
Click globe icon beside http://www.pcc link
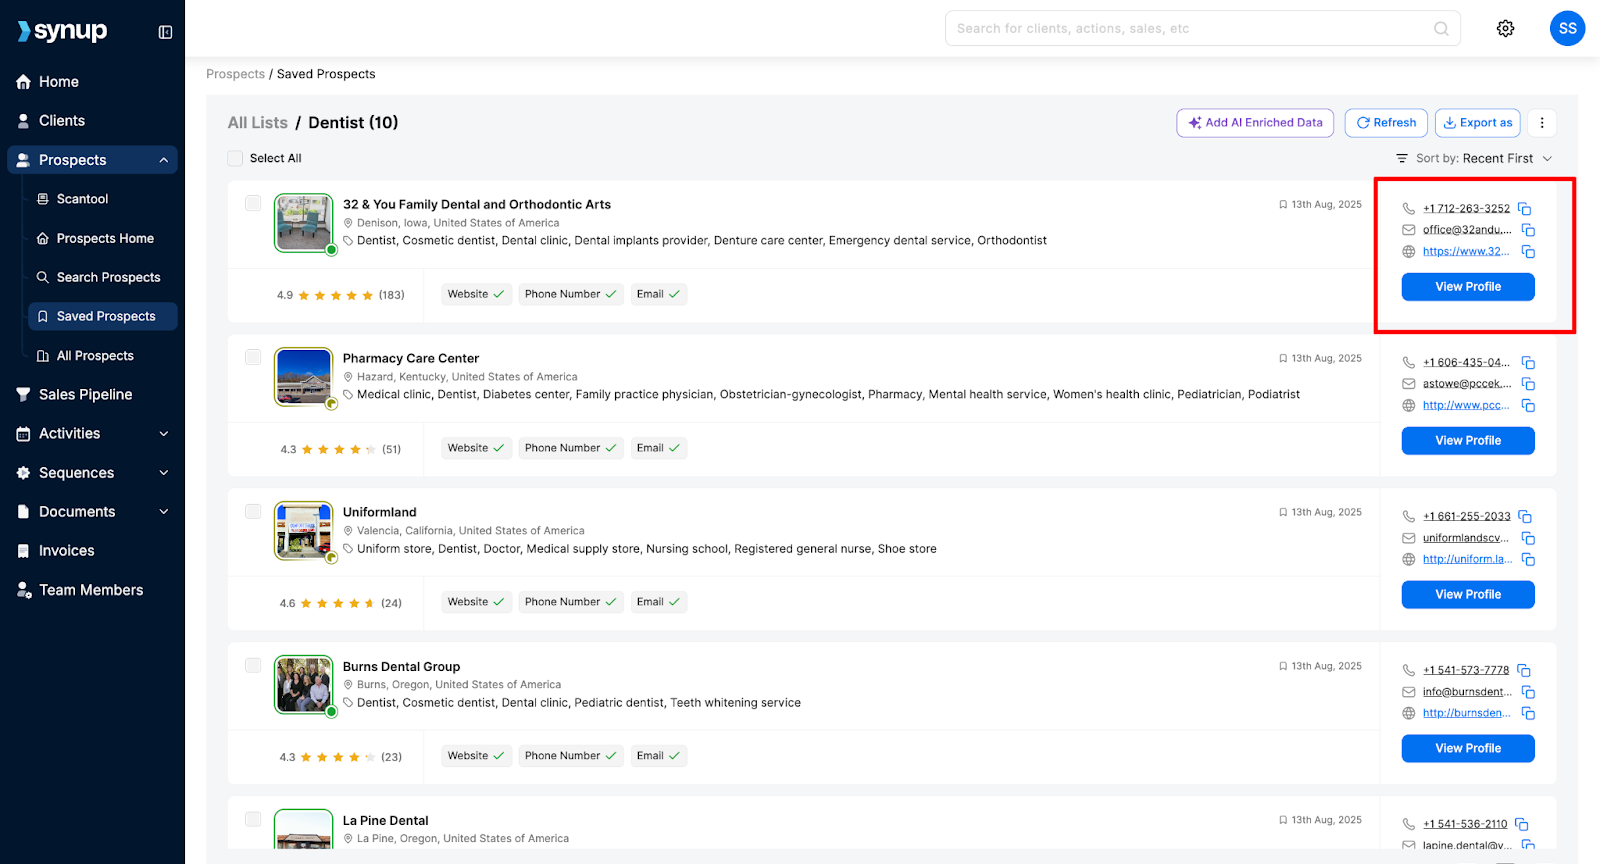coord(1408,406)
